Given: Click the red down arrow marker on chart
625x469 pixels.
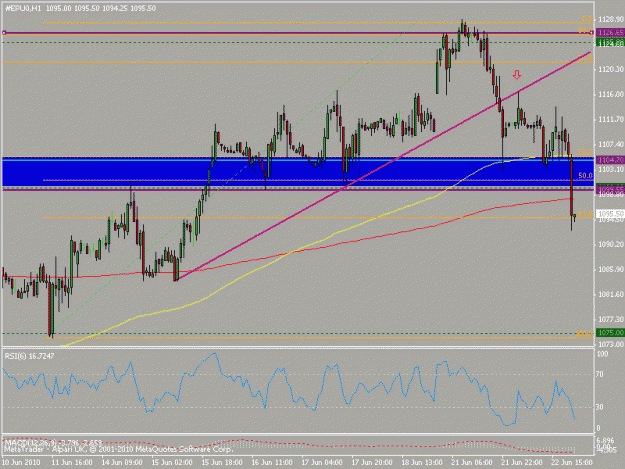Looking at the screenshot, I should tap(517, 75).
